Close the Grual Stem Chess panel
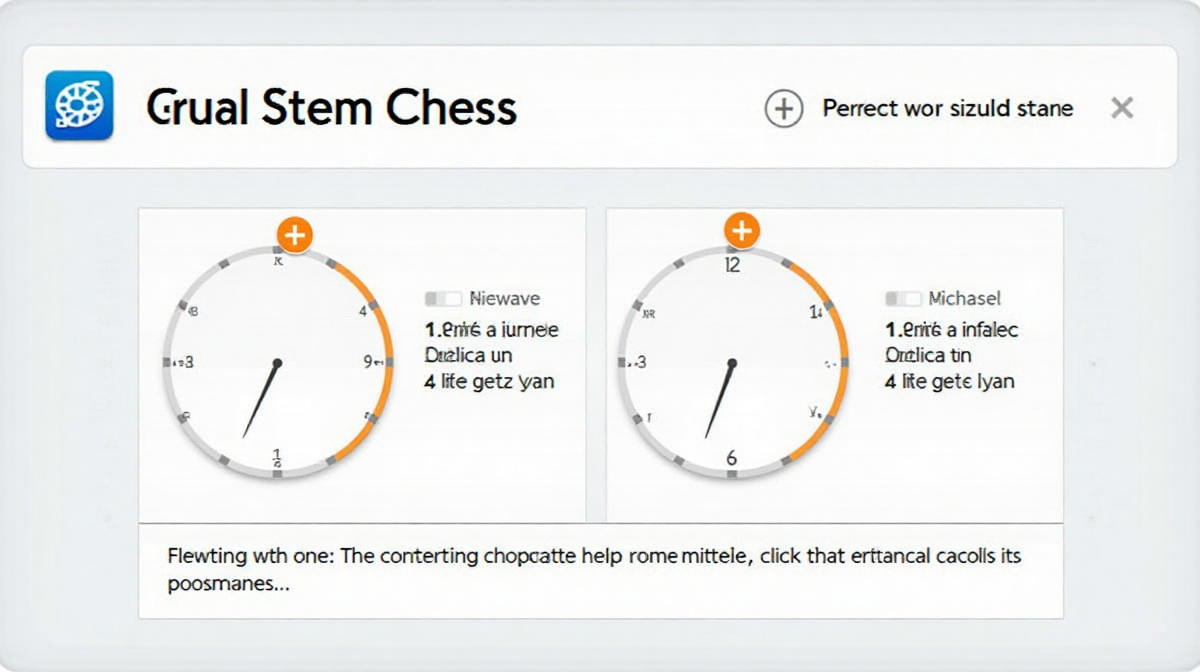Image resolution: width=1200 pixels, height=672 pixels. point(1122,108)
